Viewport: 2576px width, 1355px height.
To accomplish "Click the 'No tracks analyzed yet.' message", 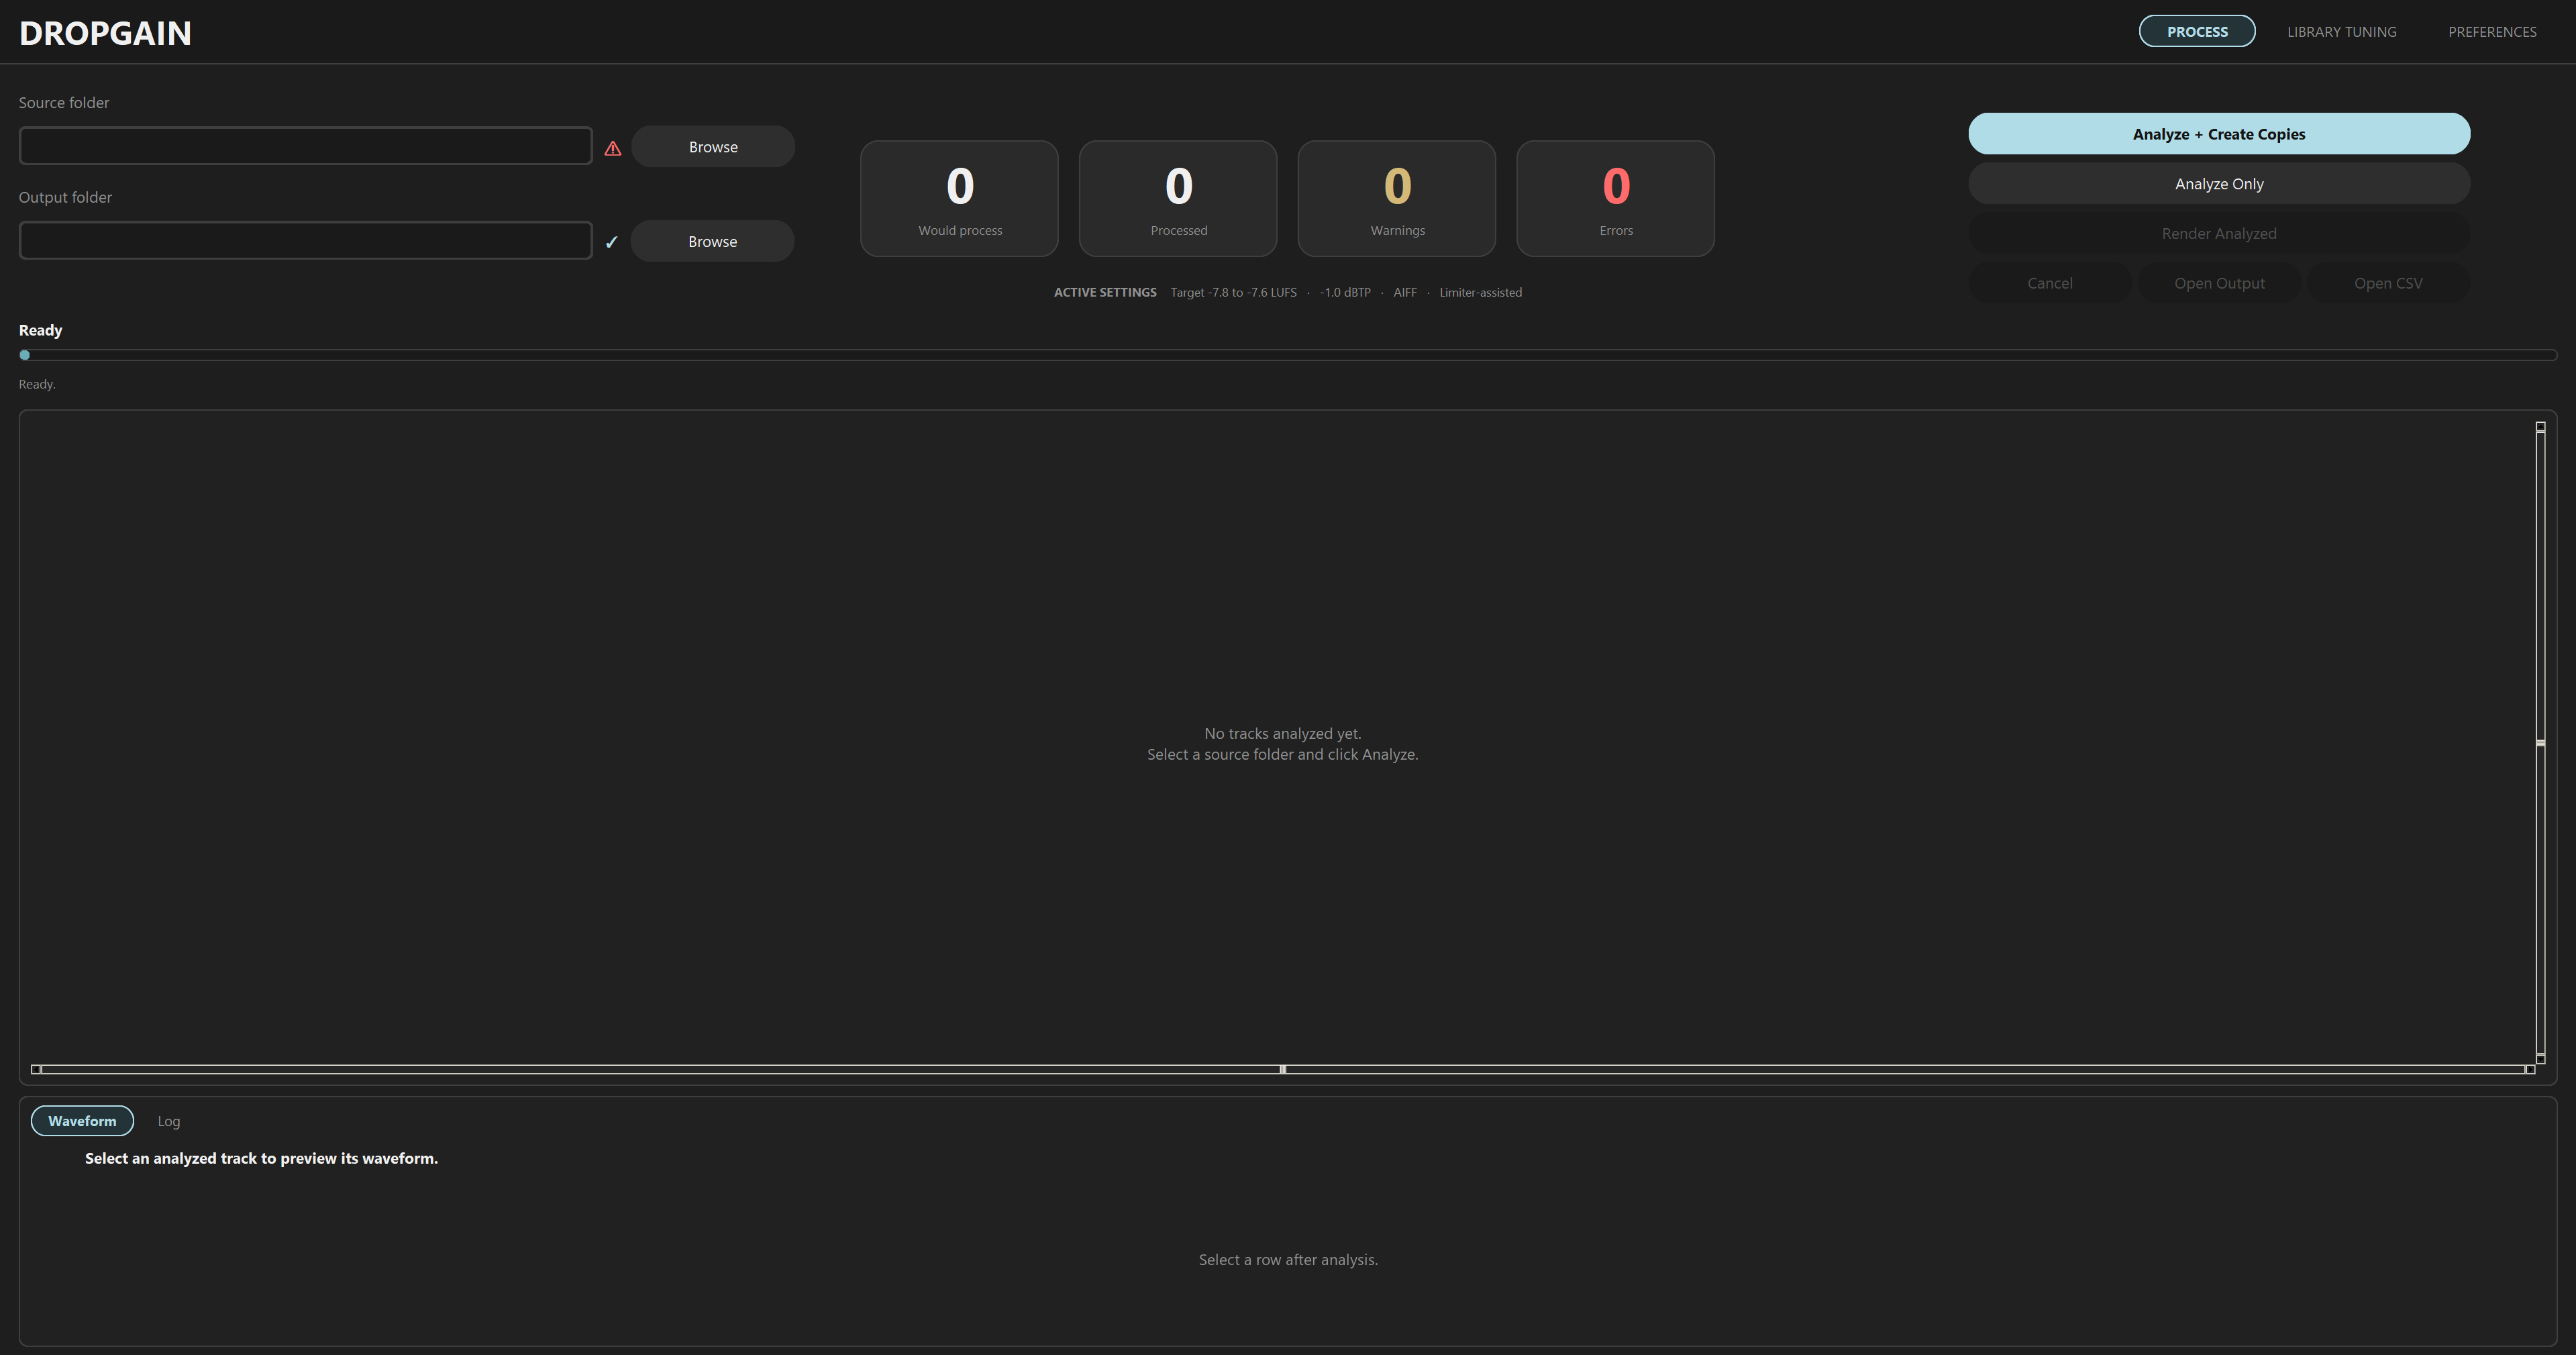I will tap(1282, 733).
